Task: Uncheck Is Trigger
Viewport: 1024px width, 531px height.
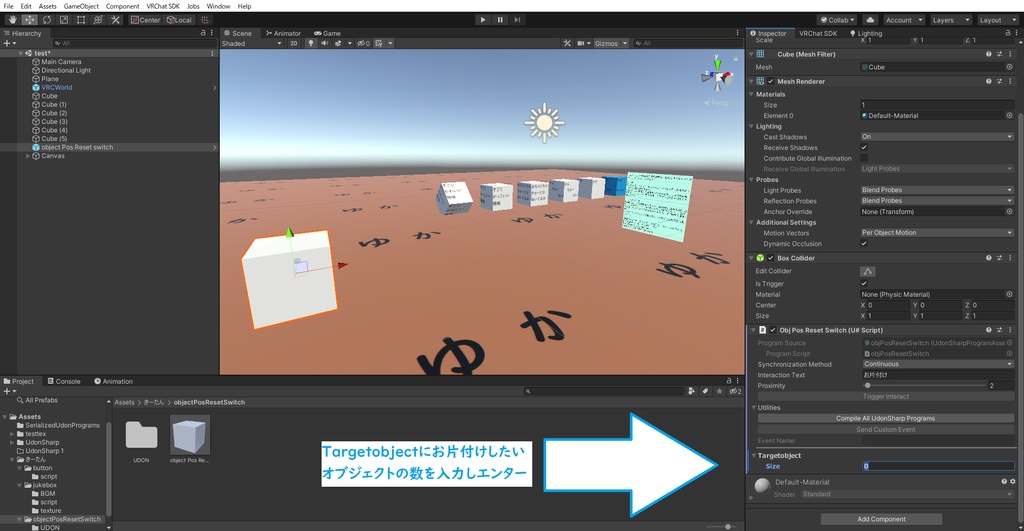Action: [864, 283]
